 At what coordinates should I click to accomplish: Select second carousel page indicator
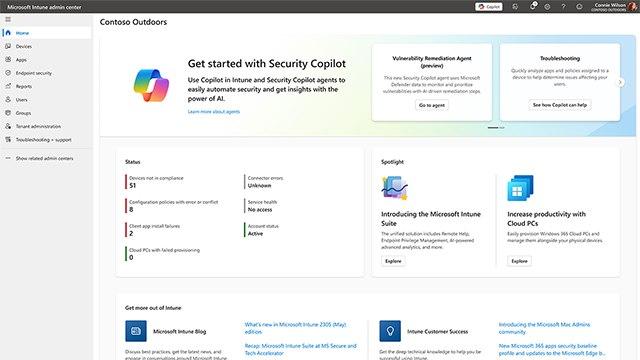coord(502,127)
